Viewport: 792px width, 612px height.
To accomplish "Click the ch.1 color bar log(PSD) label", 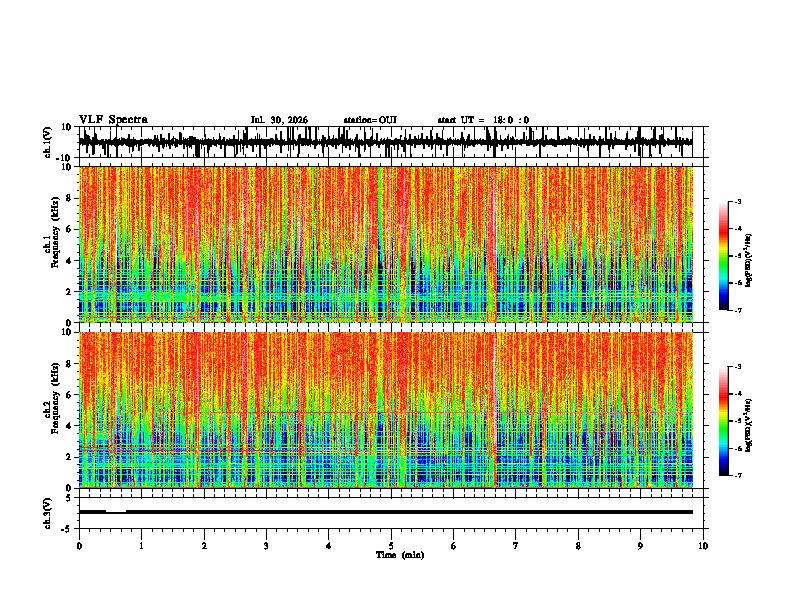I will click(x=749, y=261).
